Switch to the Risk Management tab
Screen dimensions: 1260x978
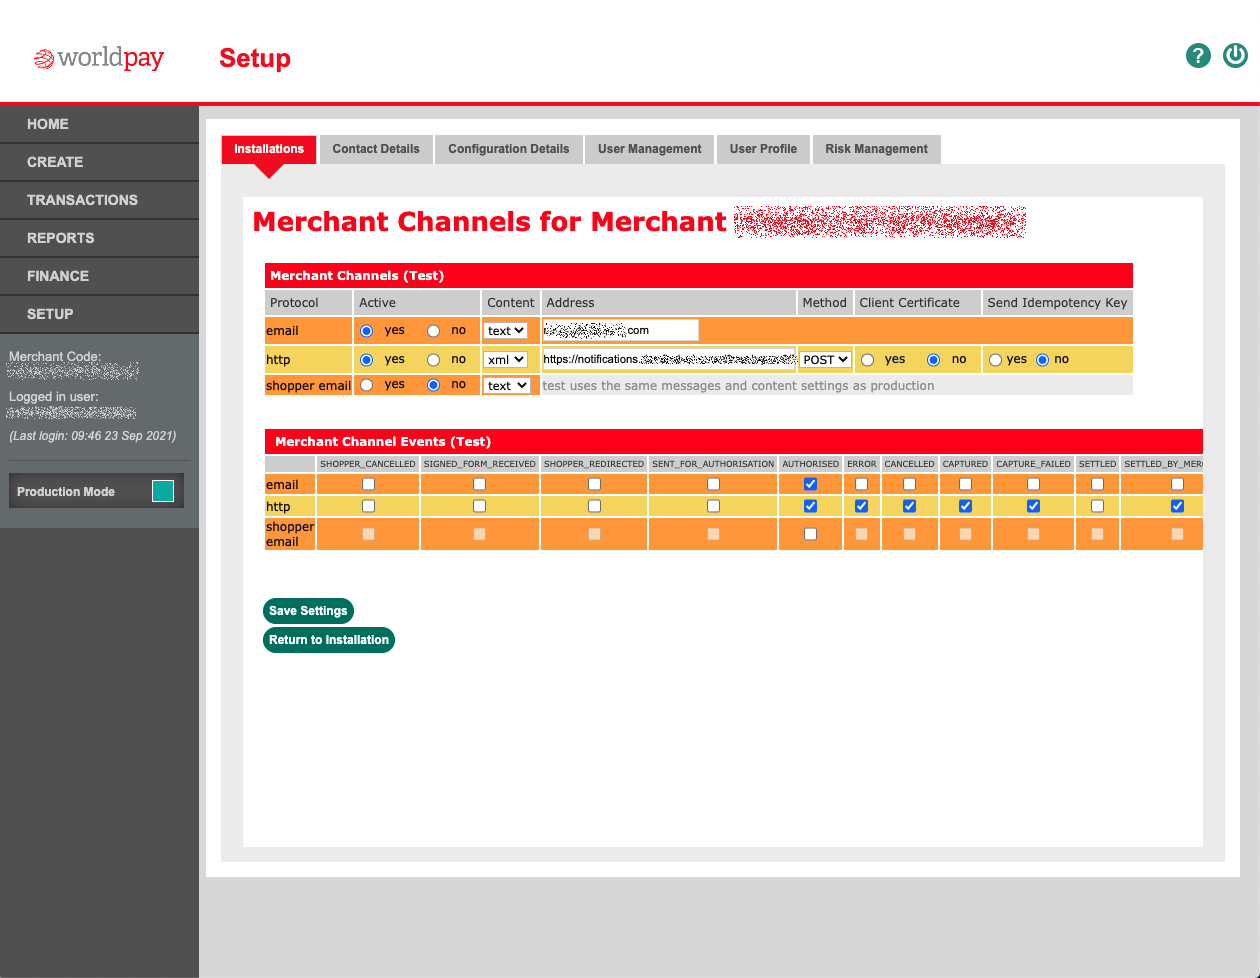click(x=877, y=148)
